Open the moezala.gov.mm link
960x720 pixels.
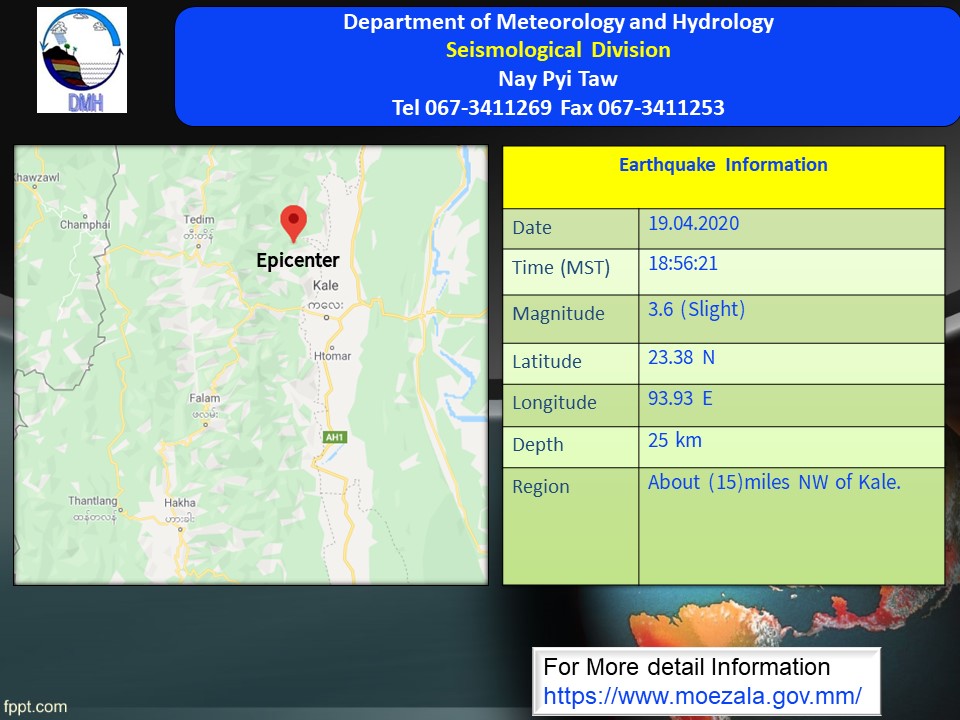point(702,696)
